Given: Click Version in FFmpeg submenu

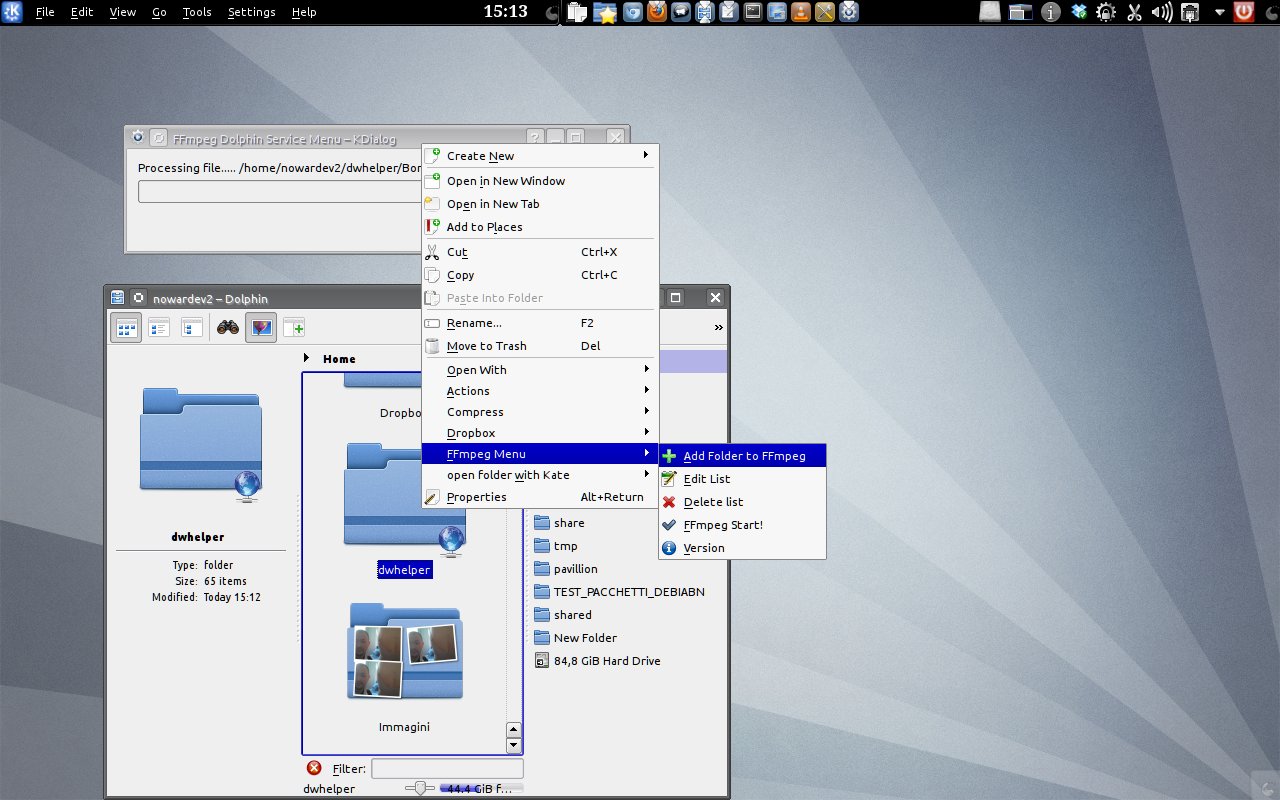Looking at the screenshot, I should point(742,548).
